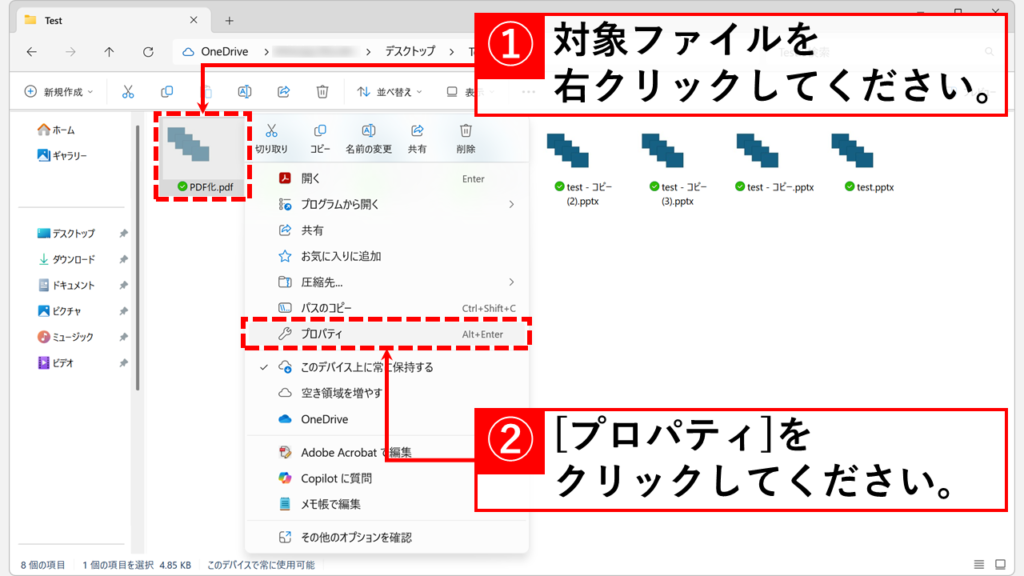Select メモ帳で編集 in context menu
Image resolution: width=1024 pixels, height=576 pixels.
(387, 504)
